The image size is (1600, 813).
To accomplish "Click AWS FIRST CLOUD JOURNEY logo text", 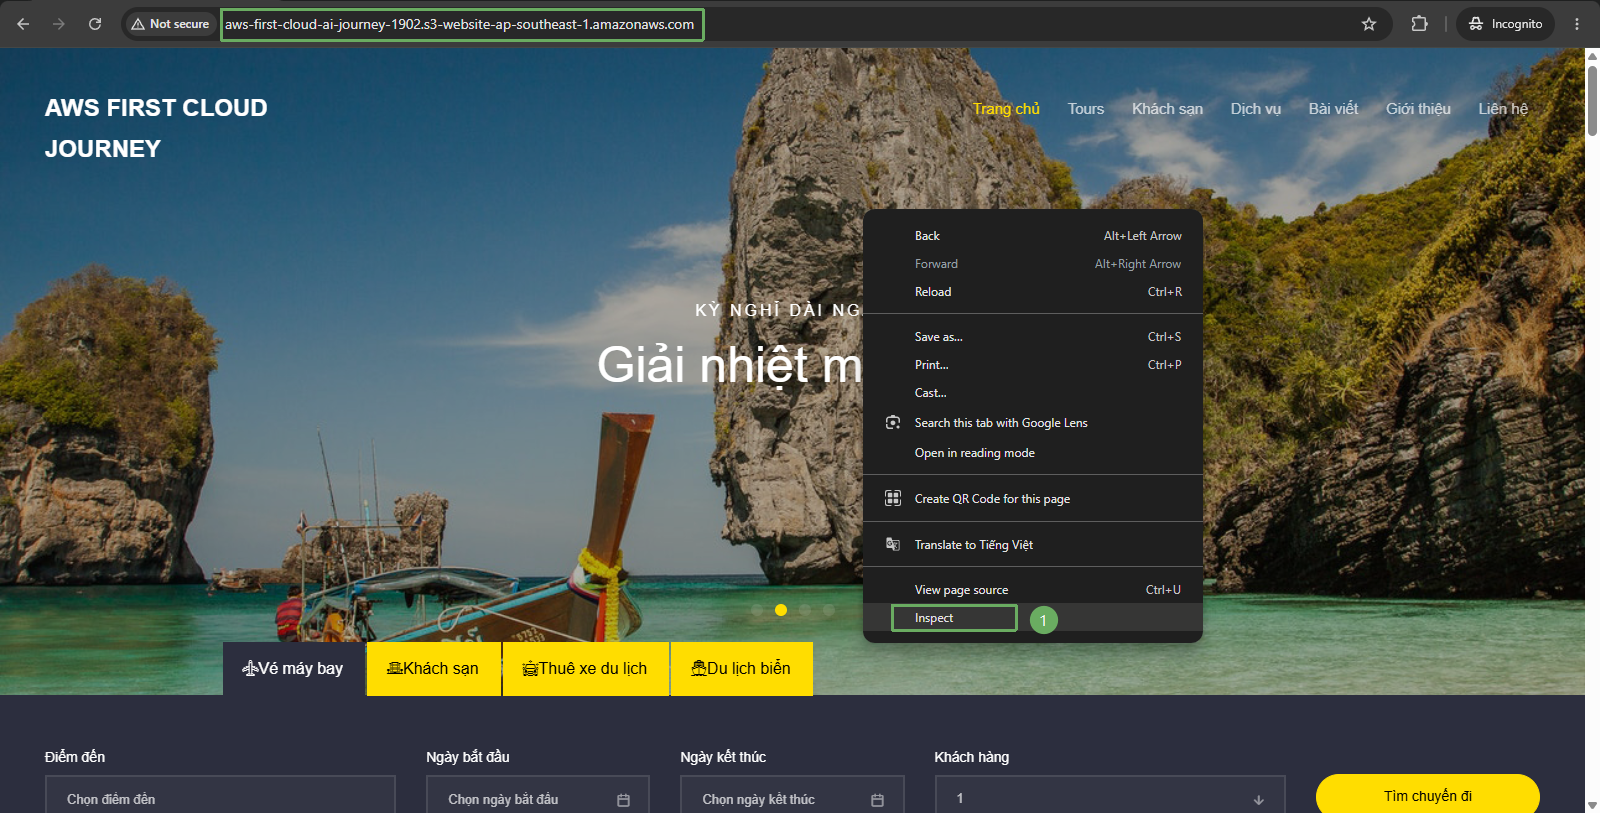I will [156, 128].
